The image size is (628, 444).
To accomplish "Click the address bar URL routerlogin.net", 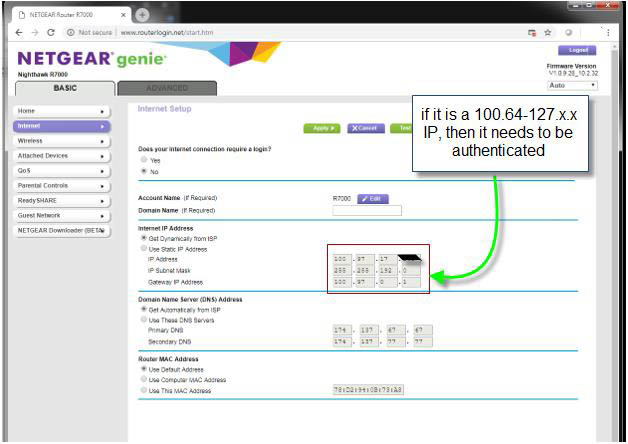I will 167,32.
